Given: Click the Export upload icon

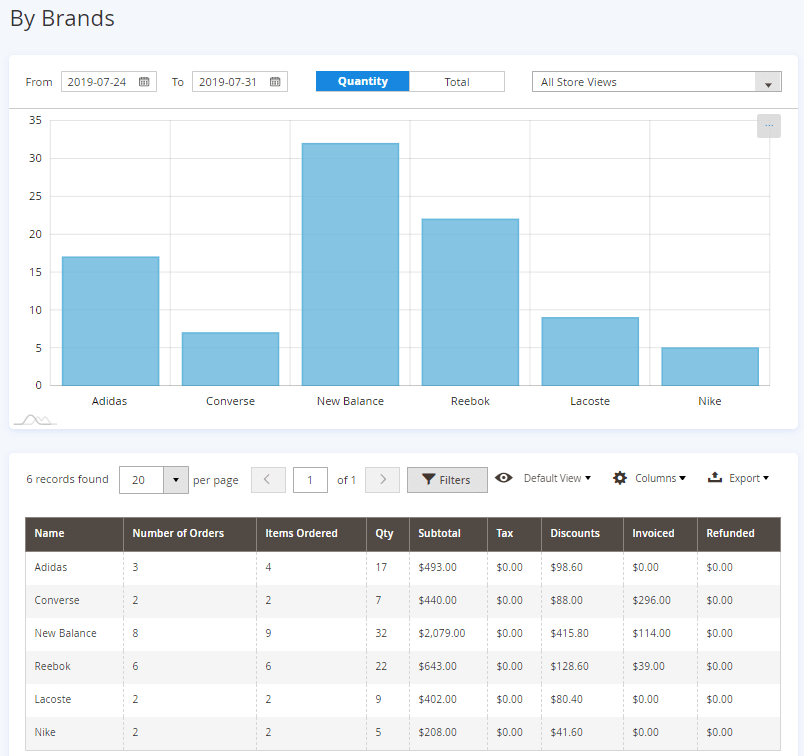Looking at the screenshot, I should tap(714, 478).
